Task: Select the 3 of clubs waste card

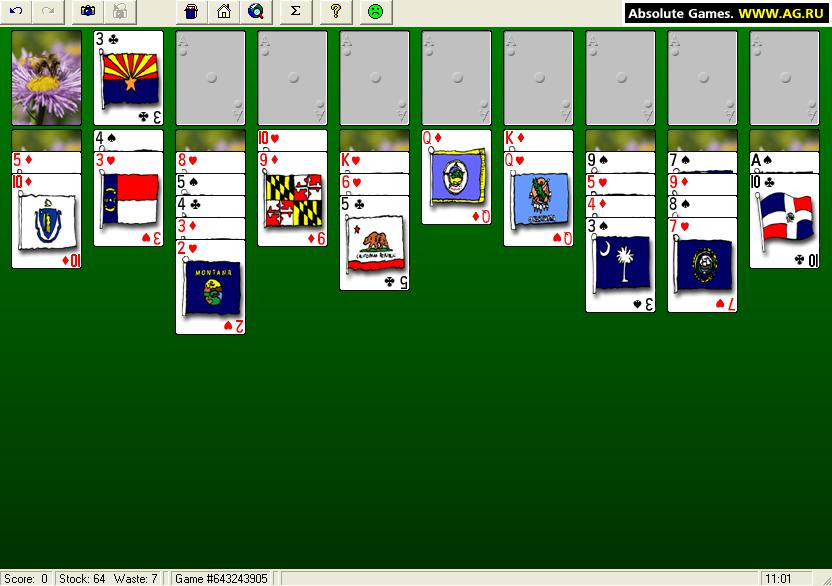Action: click(x=128, y=77)
